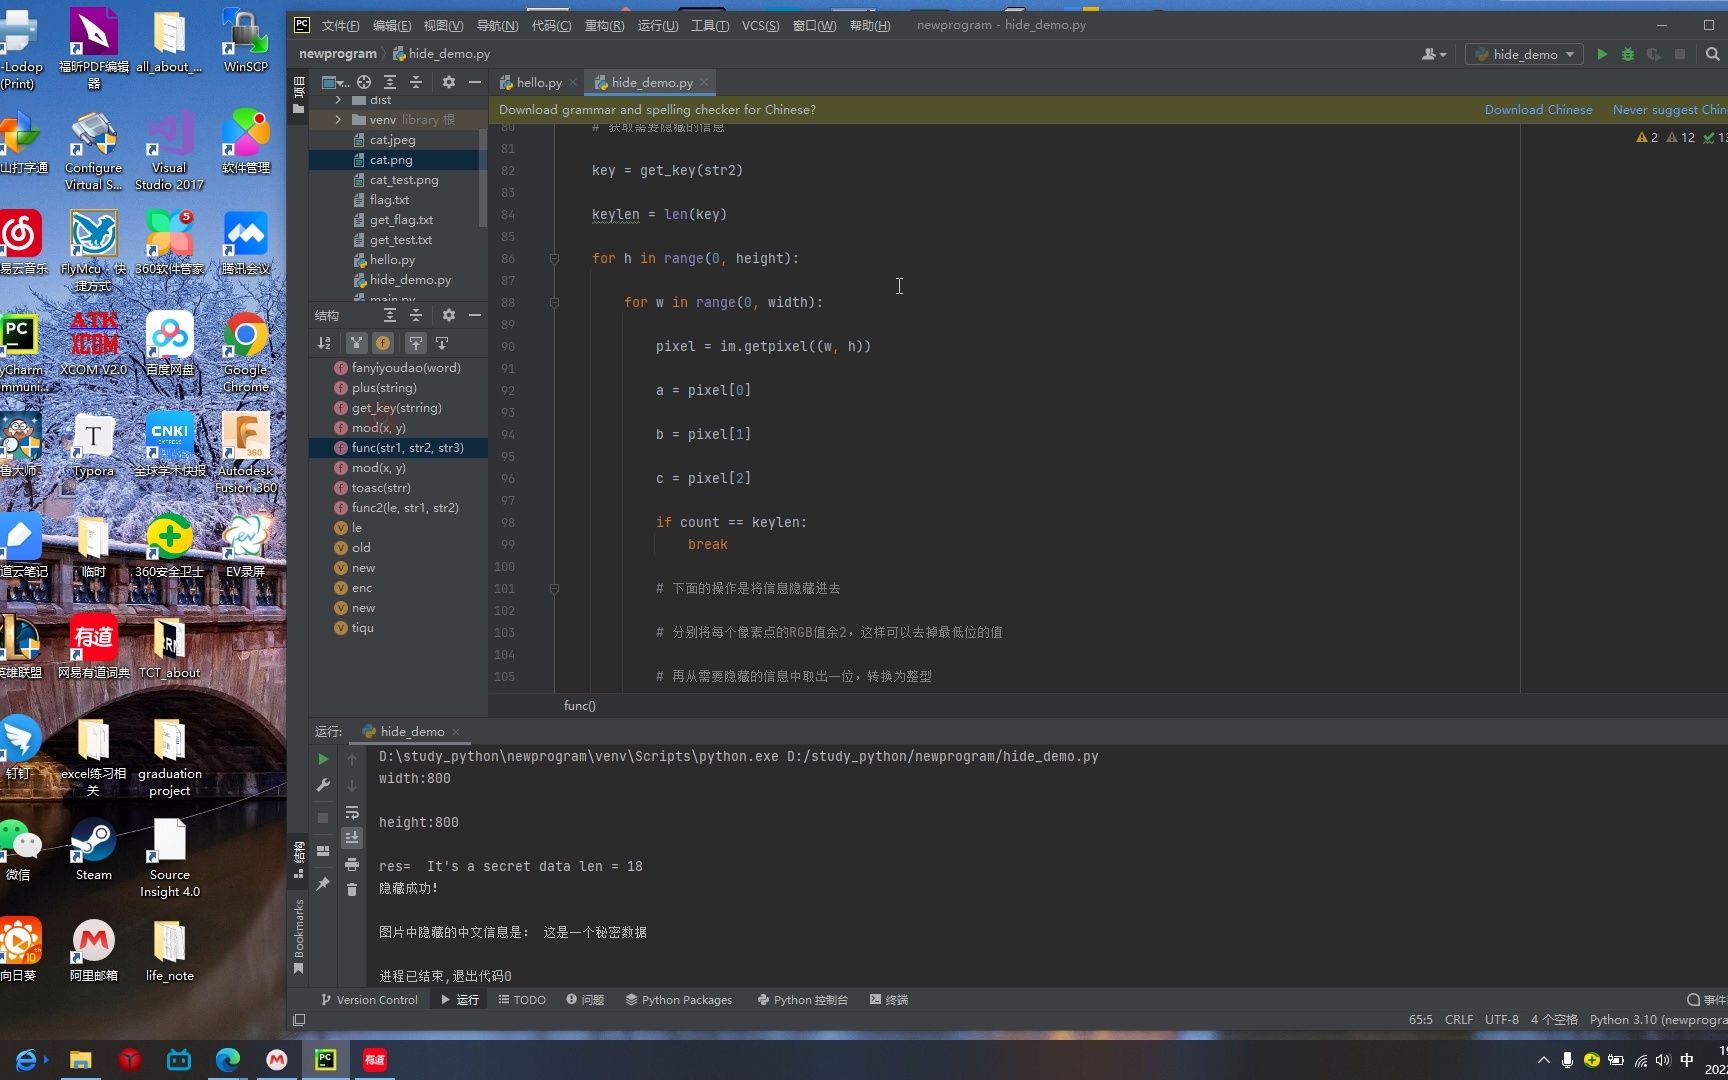Open Version Control tool window

(368, 1000)
